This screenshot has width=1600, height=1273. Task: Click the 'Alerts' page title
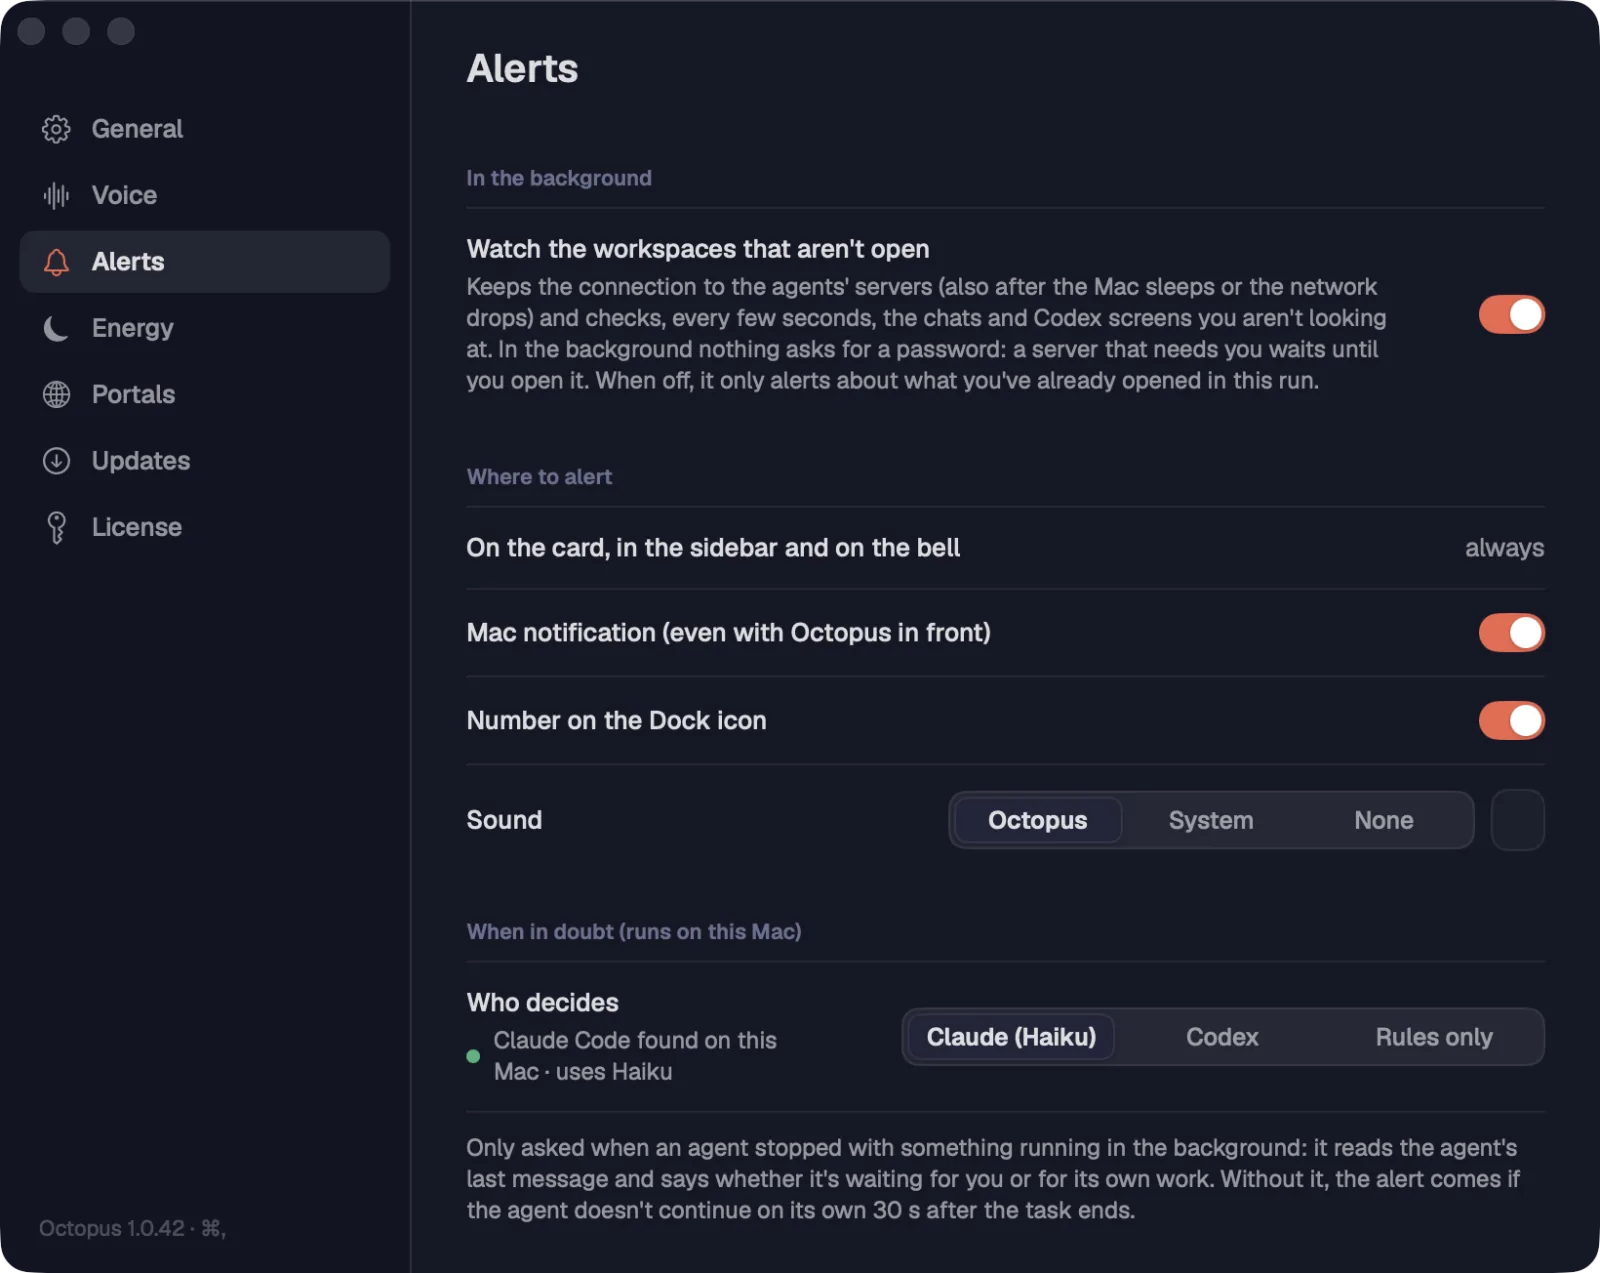click(522, 69)
